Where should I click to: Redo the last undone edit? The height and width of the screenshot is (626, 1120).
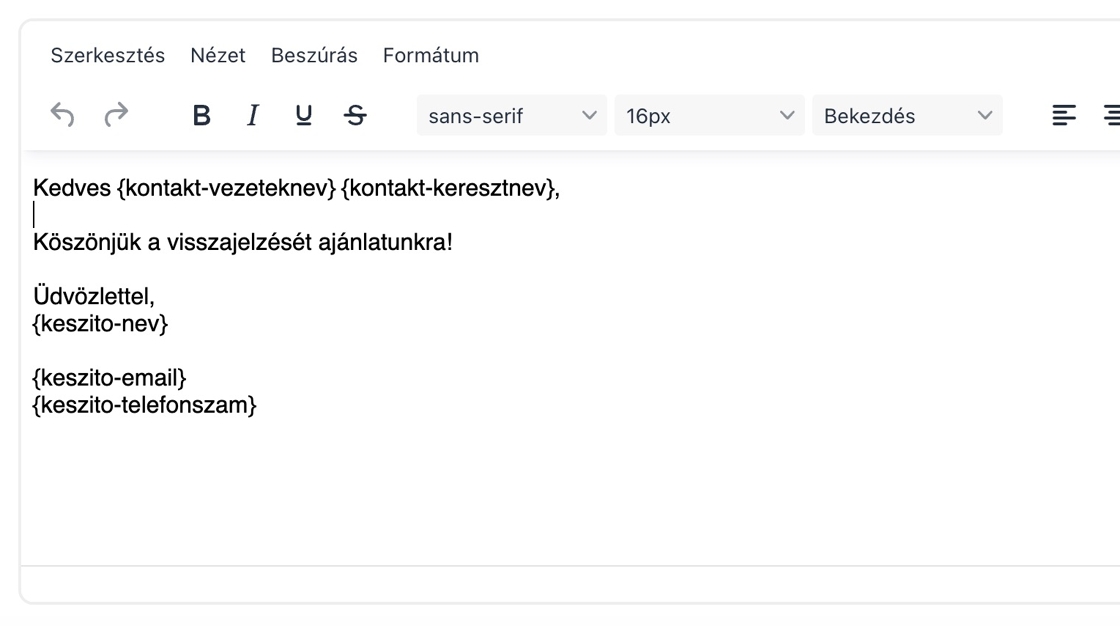(116, 116)
